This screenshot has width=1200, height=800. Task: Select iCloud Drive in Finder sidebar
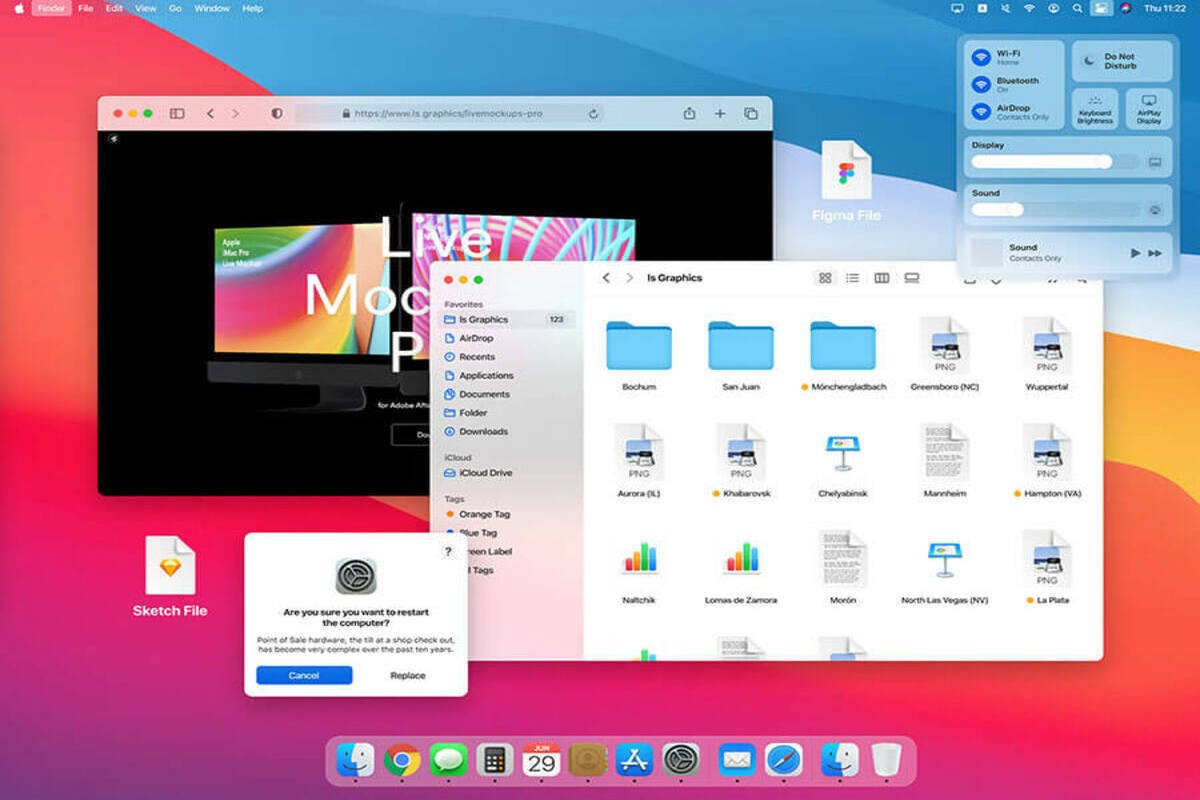coord(485,473)
